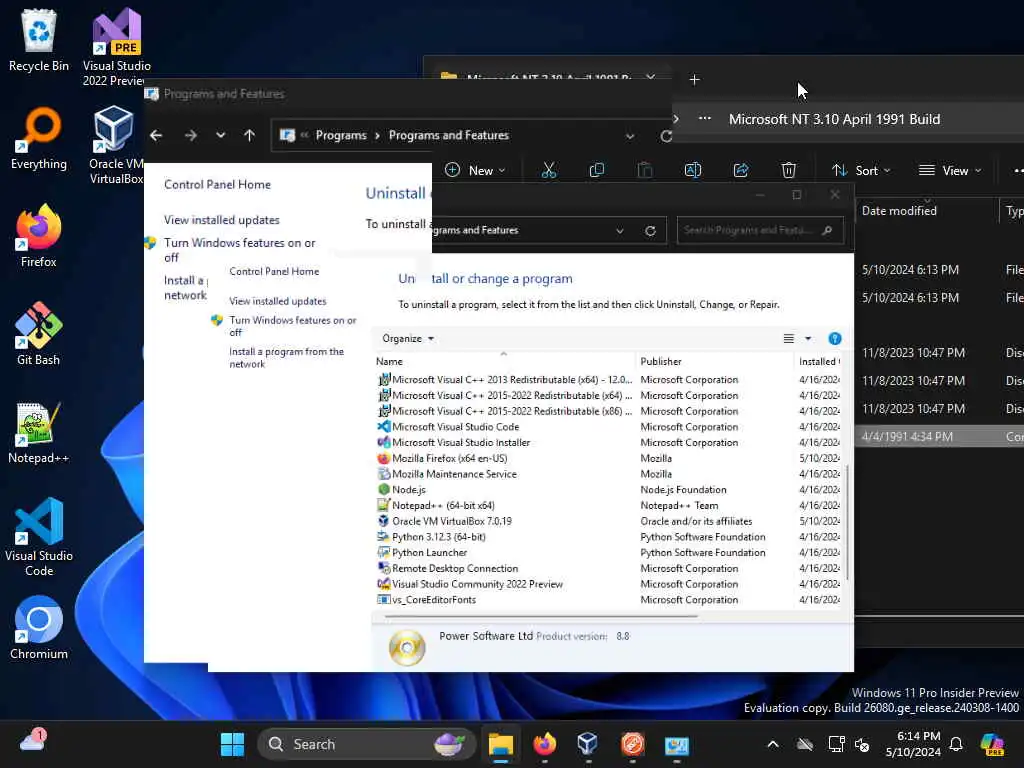Image resolution: width=1024 pixels, height=768 pixels.
Task: Open the weather widget on the taskbar
Action: (32, 741)
